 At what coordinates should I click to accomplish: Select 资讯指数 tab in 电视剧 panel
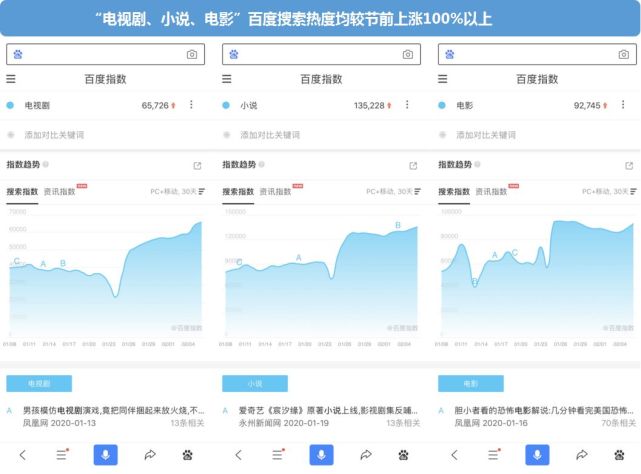click(60, 192)
